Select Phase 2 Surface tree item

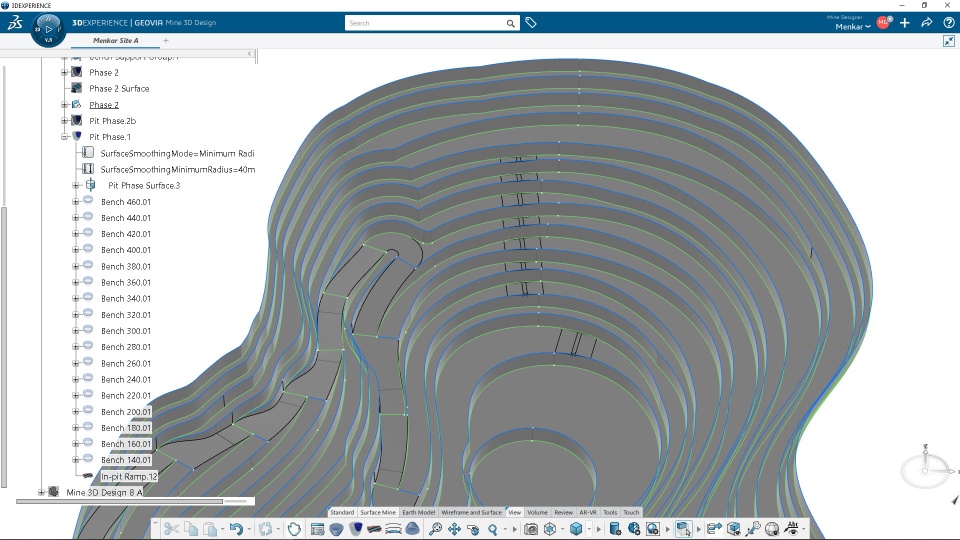pyautogui.click(x=119, y=89)
